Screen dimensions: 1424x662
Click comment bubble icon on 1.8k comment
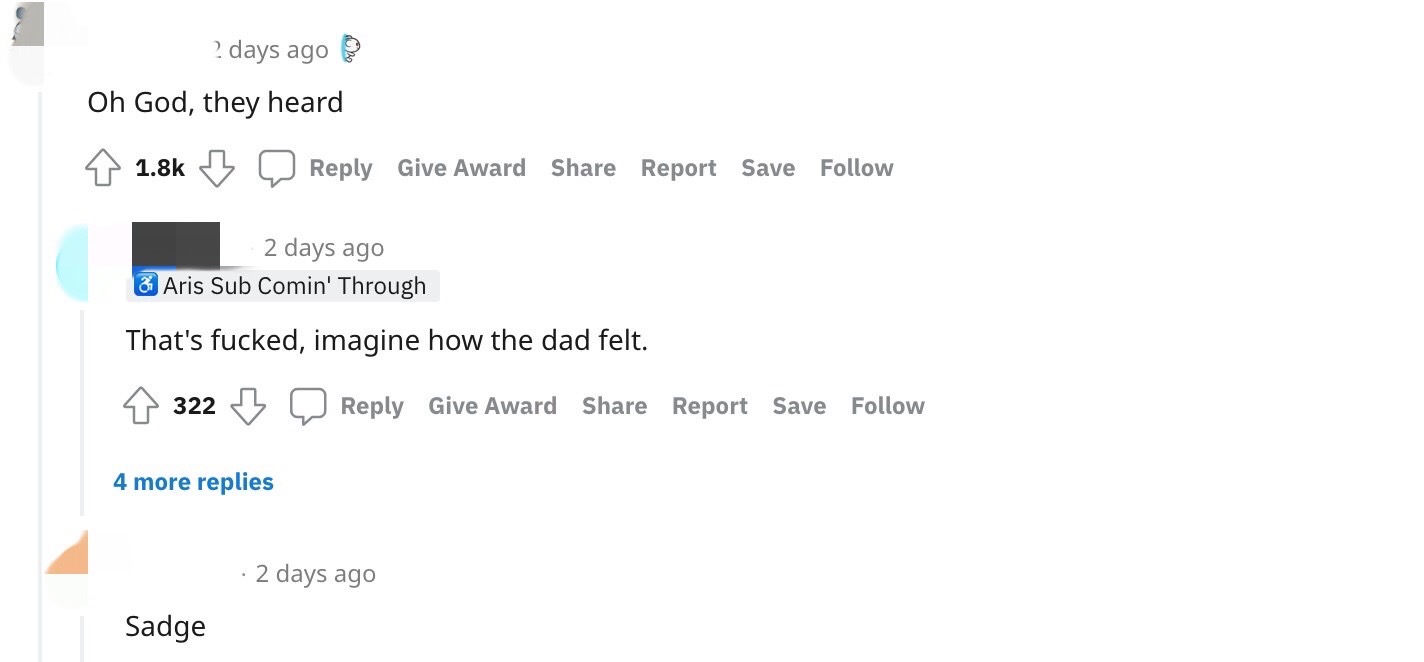(277, 168)
